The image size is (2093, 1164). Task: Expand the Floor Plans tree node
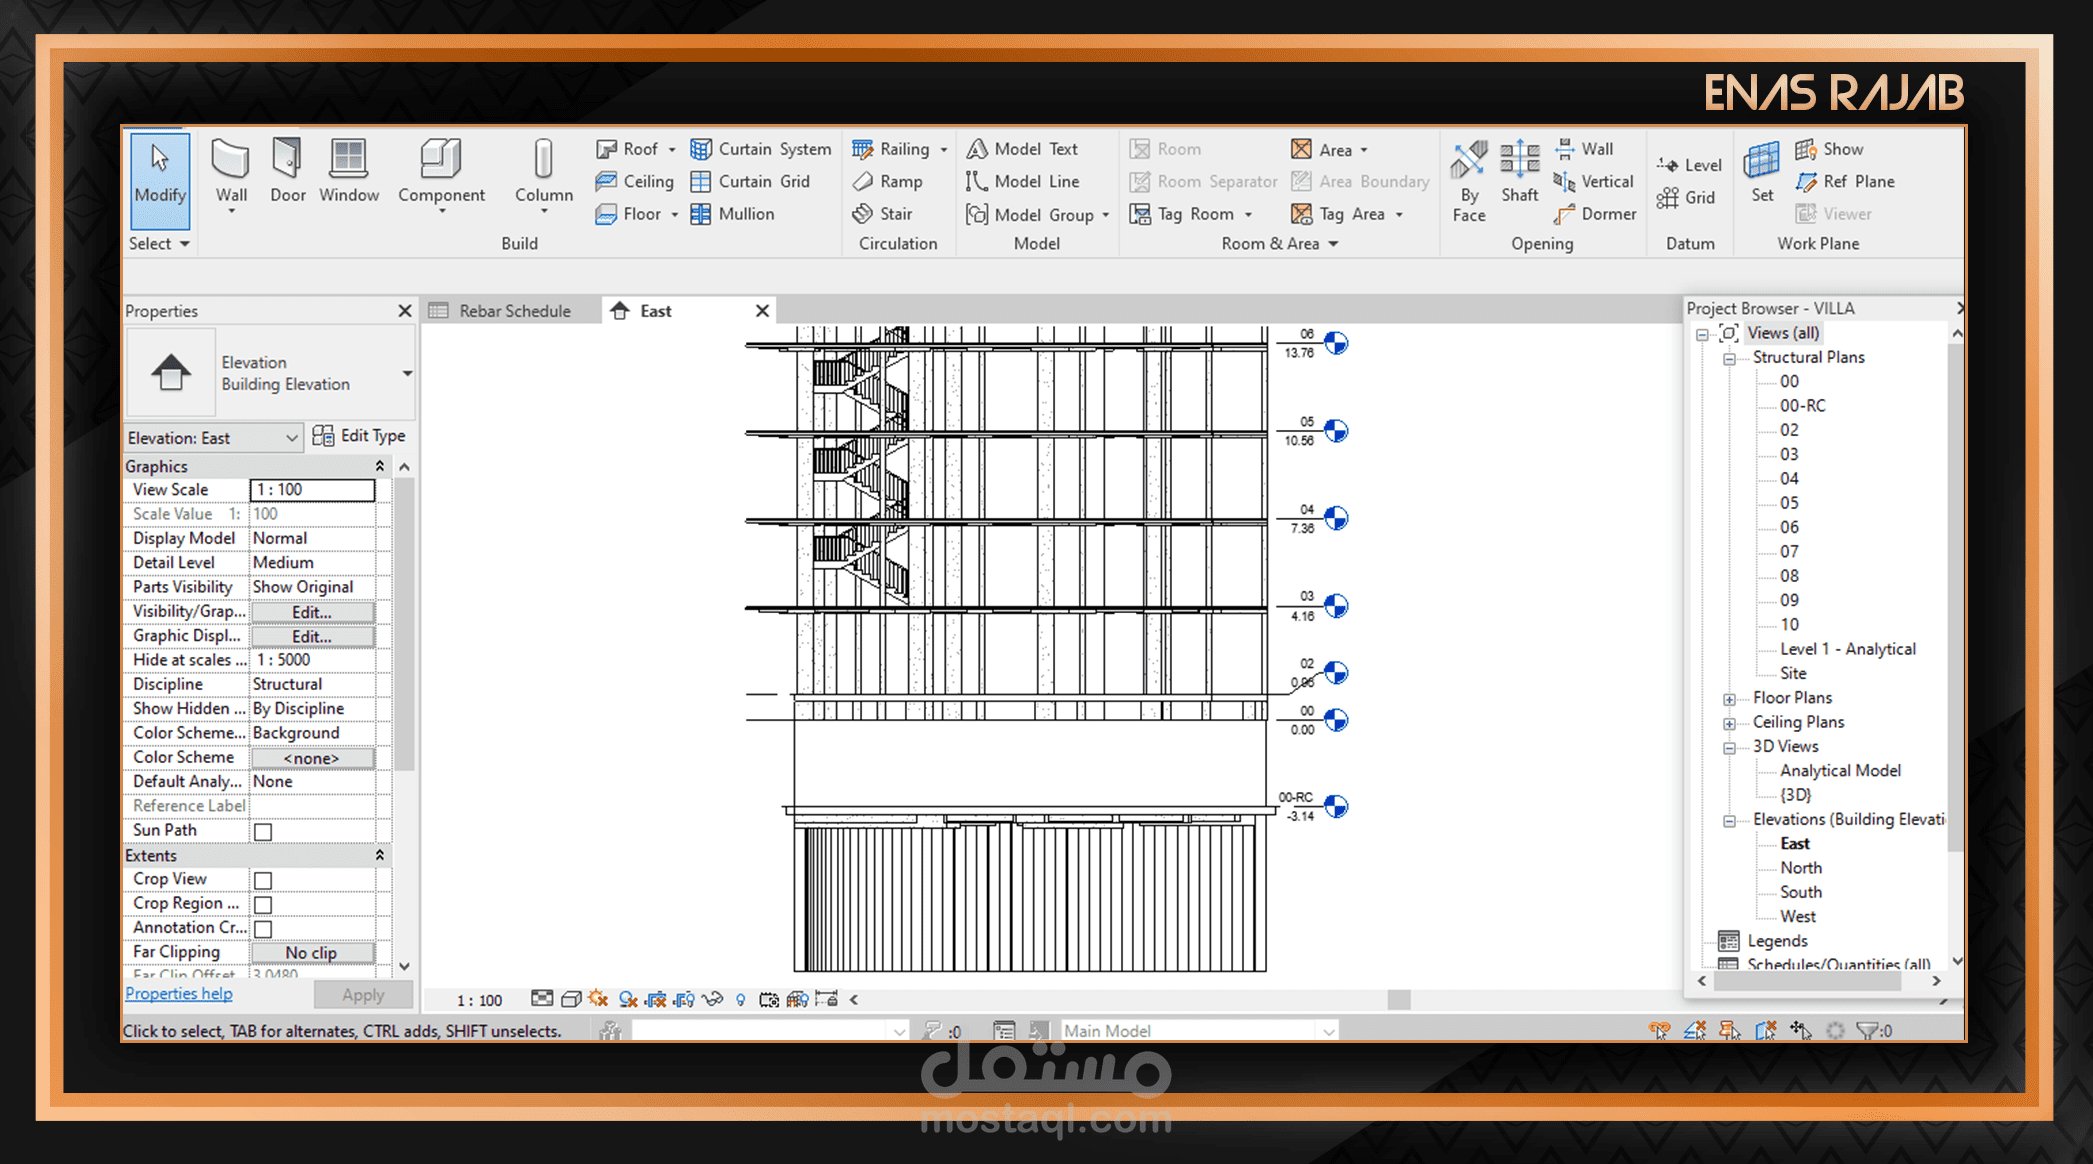tap(1729, 699)
